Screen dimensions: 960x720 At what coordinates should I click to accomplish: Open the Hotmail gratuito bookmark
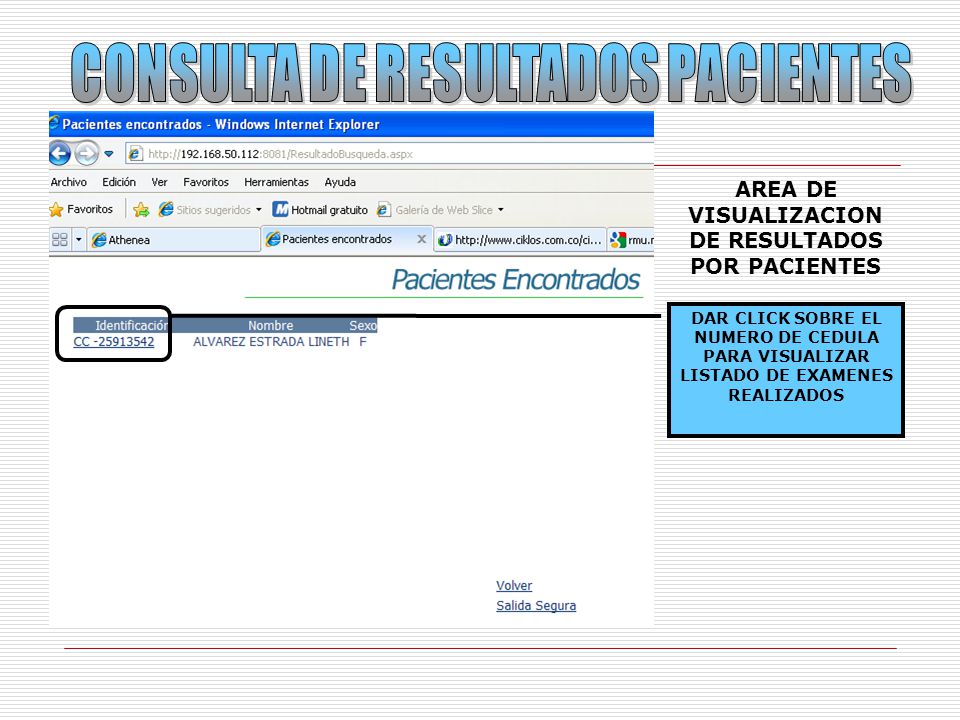pos(320,209)
